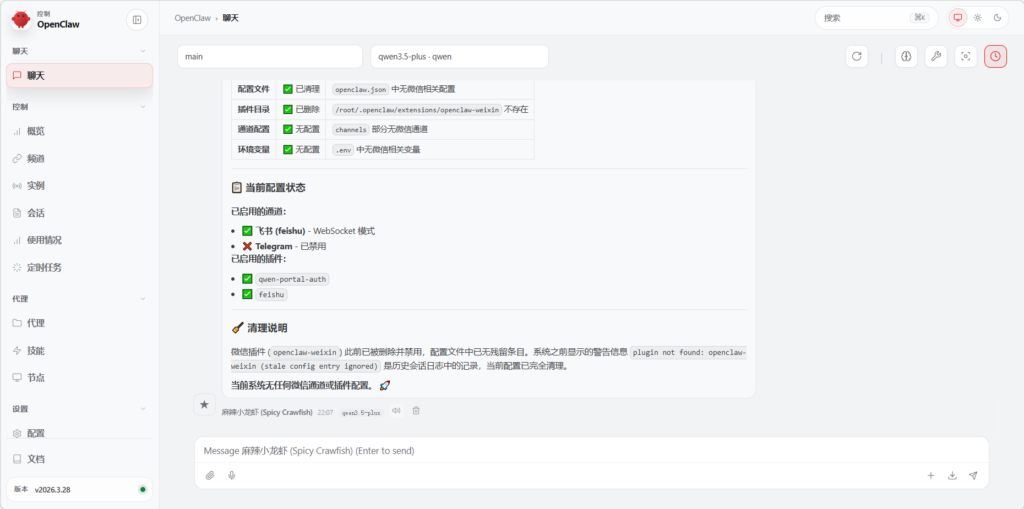The width and height of the screenshot is (1024, 509).
Task: Click the 当前配置状态 heading
Action: 275,188
